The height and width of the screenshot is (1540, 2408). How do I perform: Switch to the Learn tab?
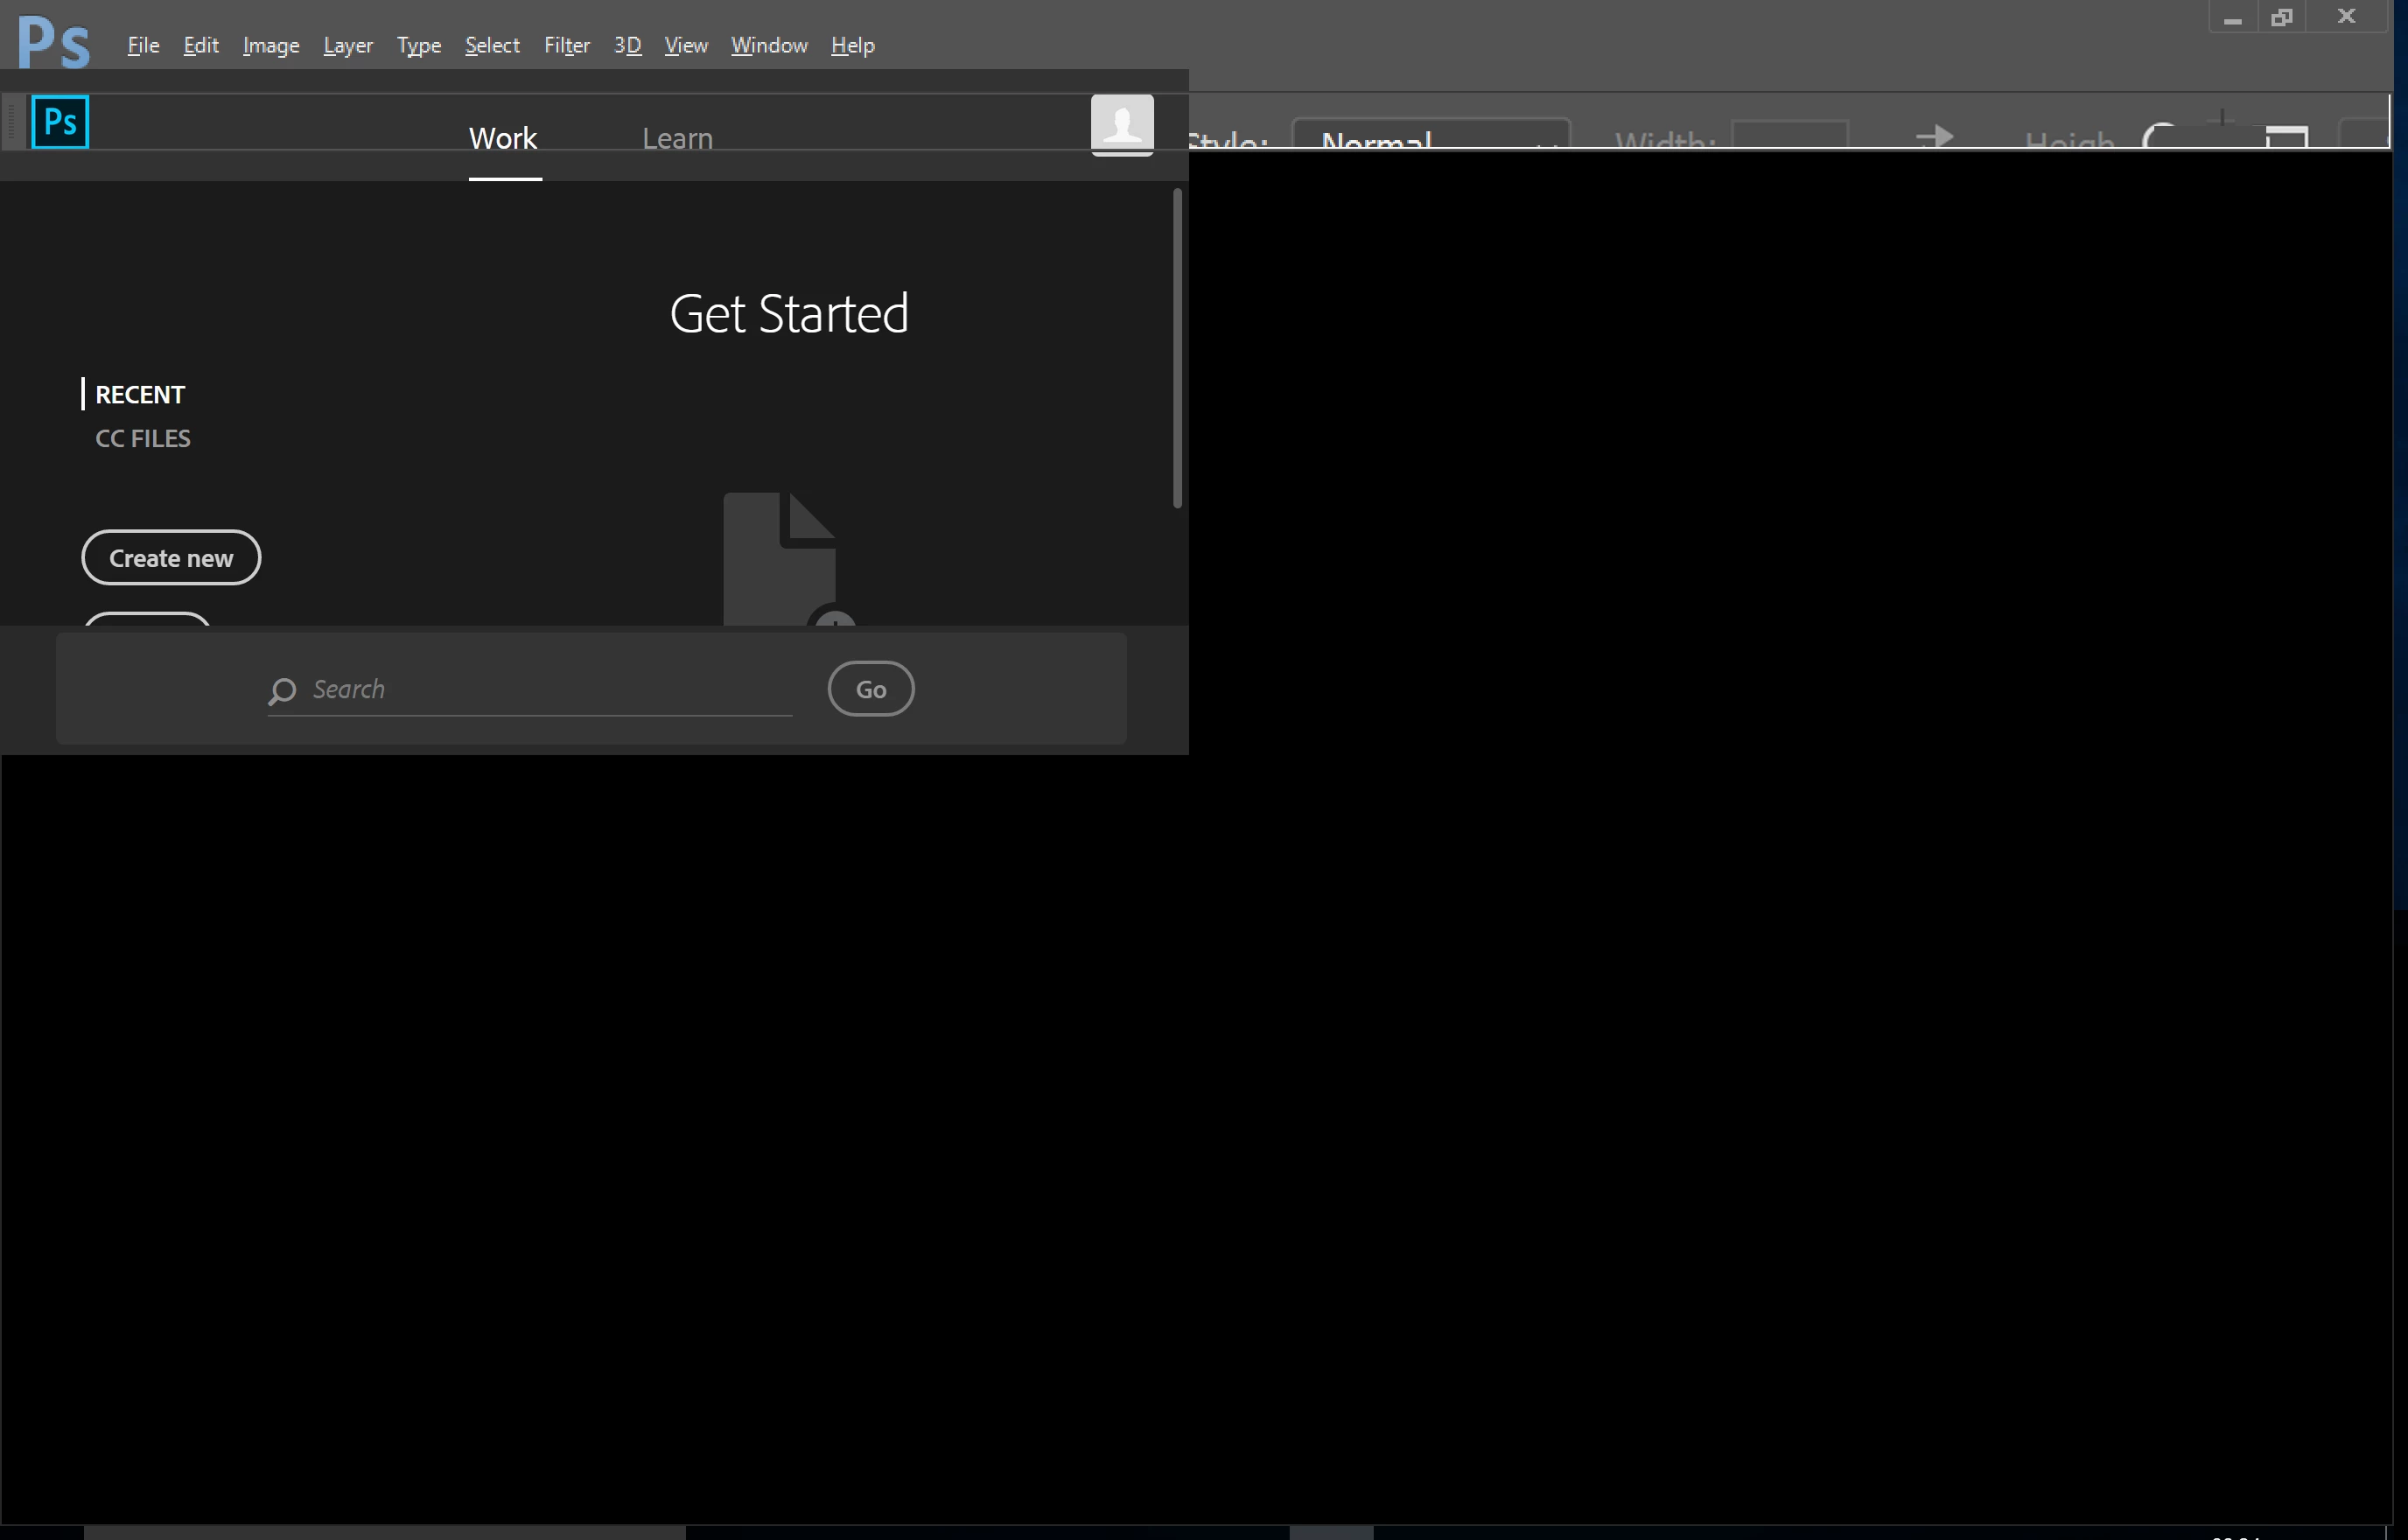[x=677, y=138]
